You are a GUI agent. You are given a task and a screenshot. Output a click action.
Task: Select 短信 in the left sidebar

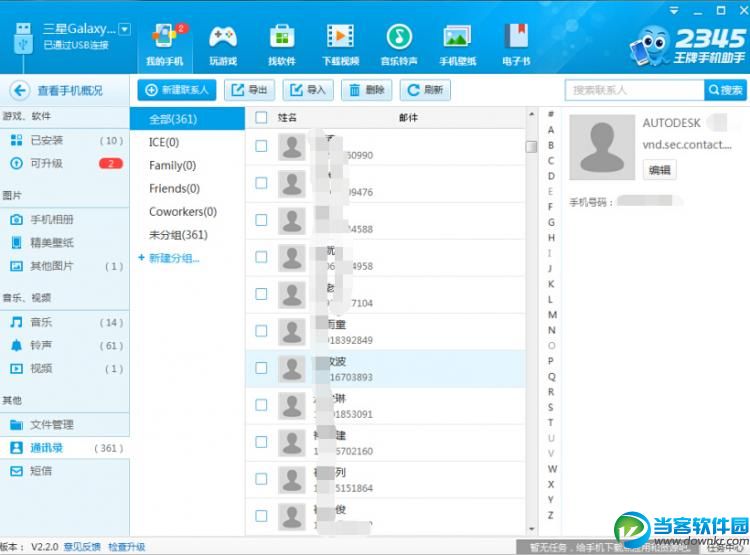coord(41,471)
